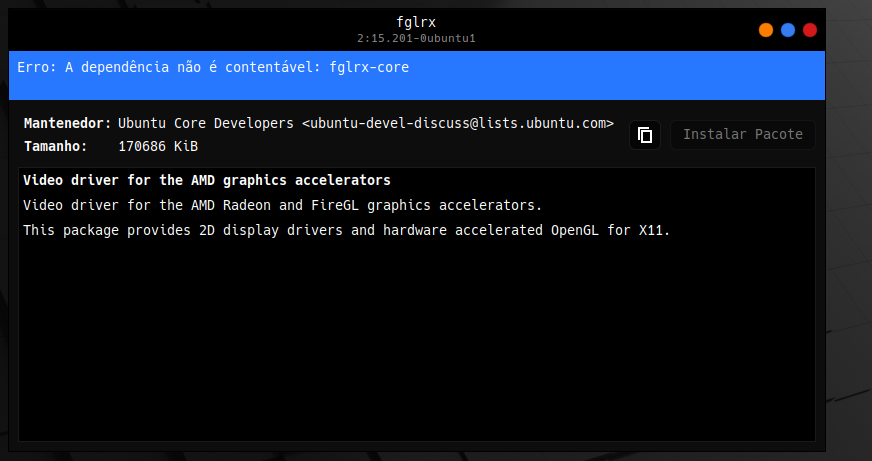872x461 pixels.
Task: Click the 170686 KiB size value
Action: tap(158, 147)
